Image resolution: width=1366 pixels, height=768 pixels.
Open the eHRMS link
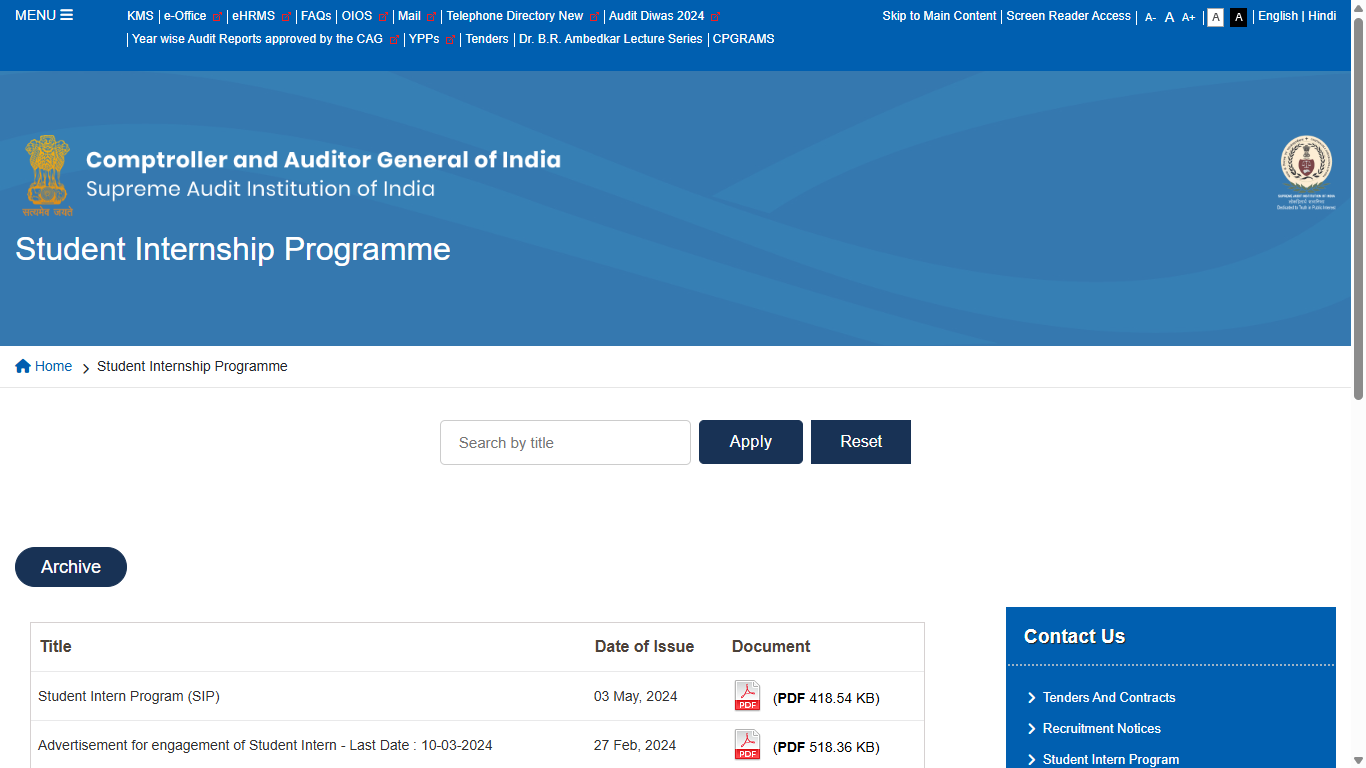pos(253,16)
